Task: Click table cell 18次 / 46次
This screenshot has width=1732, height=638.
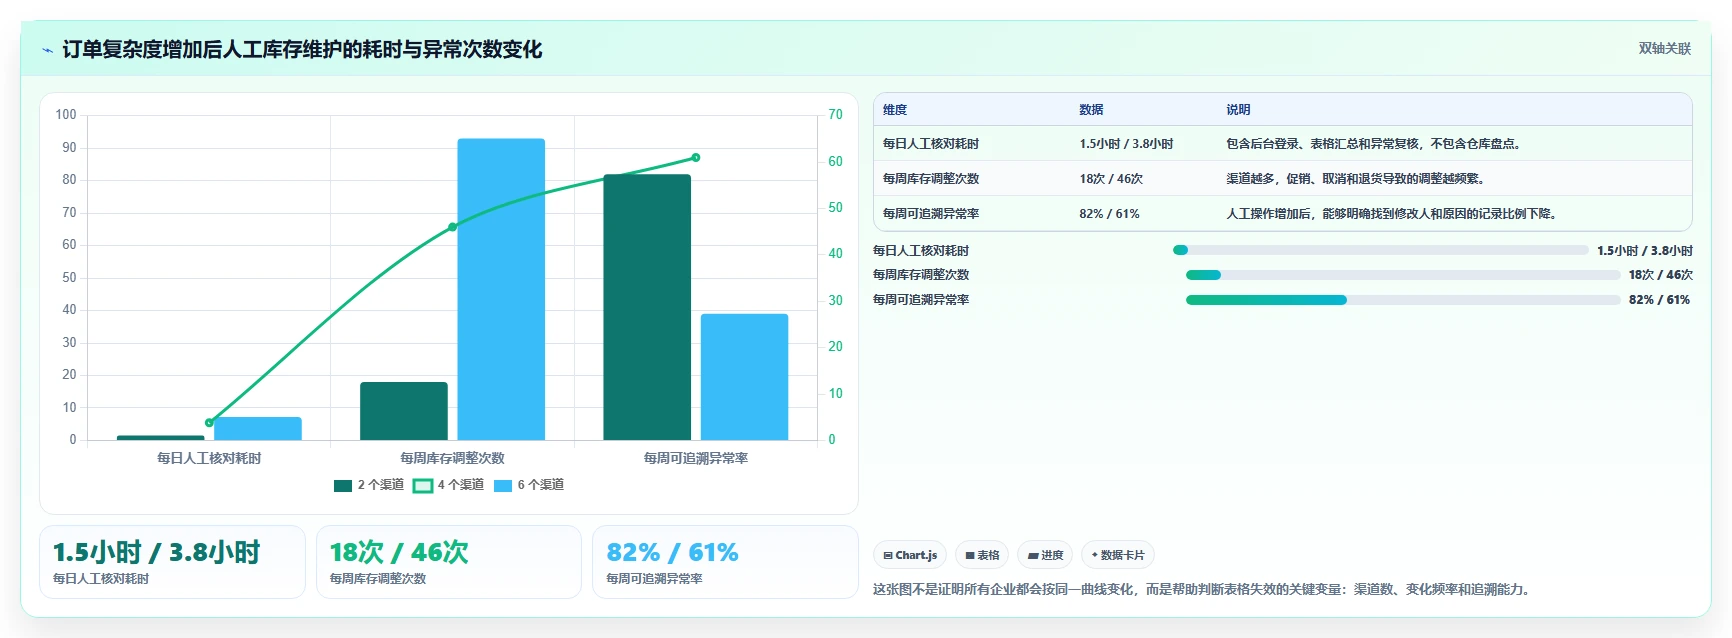Action: pyautogui.click(x=1111, y=179)
